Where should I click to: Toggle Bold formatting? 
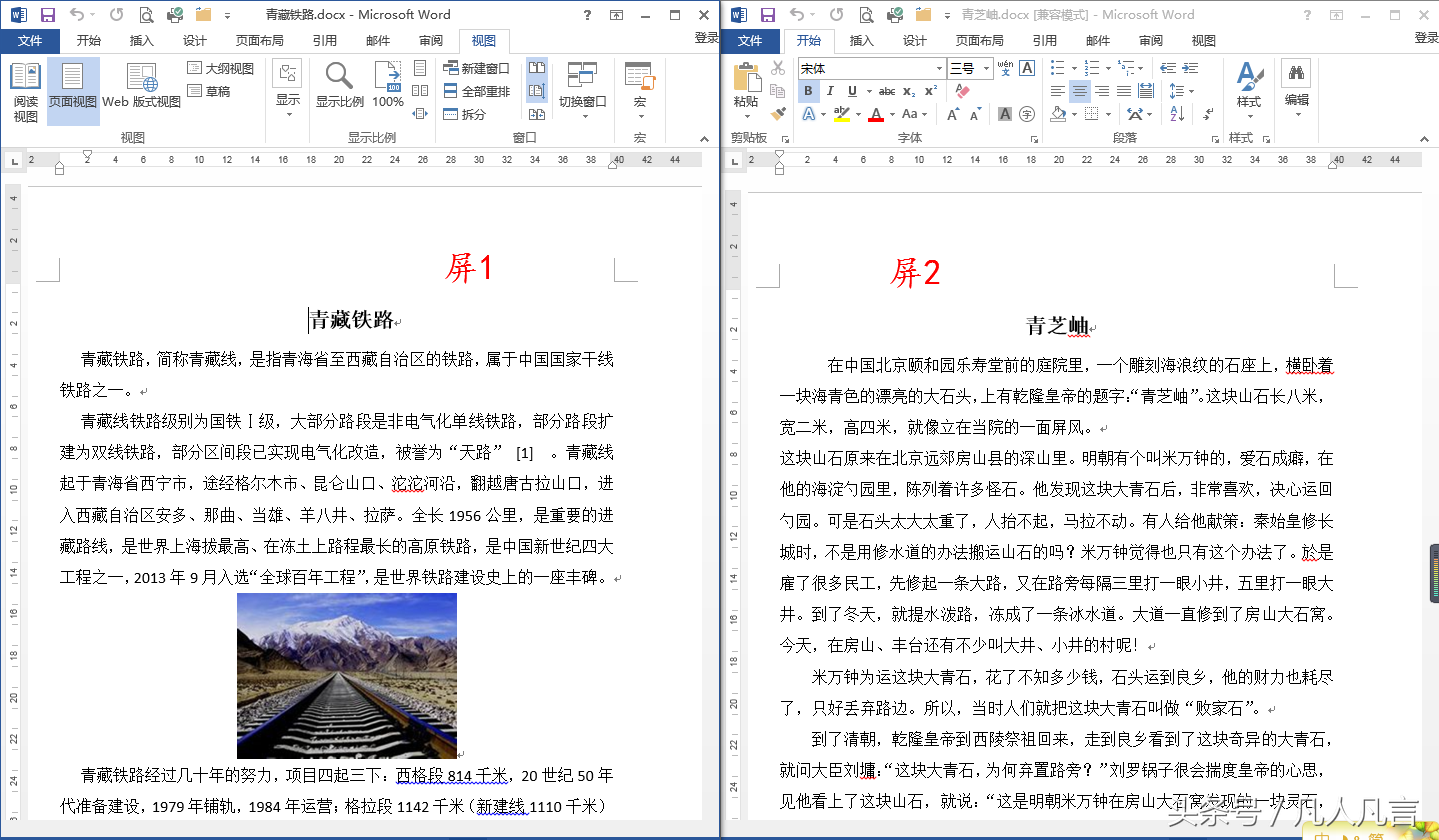tap(808, 91)
